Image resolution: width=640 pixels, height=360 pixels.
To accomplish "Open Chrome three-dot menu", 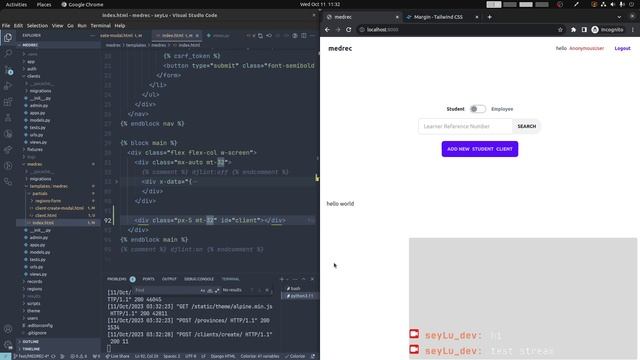I will click(x=633, y=30).
